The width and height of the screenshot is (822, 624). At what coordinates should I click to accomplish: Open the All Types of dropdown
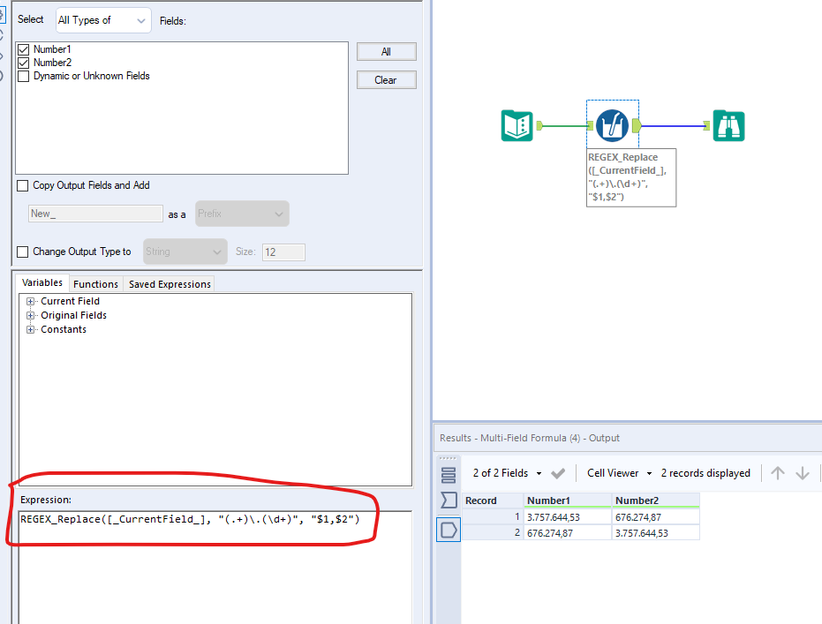click(103, 20)
